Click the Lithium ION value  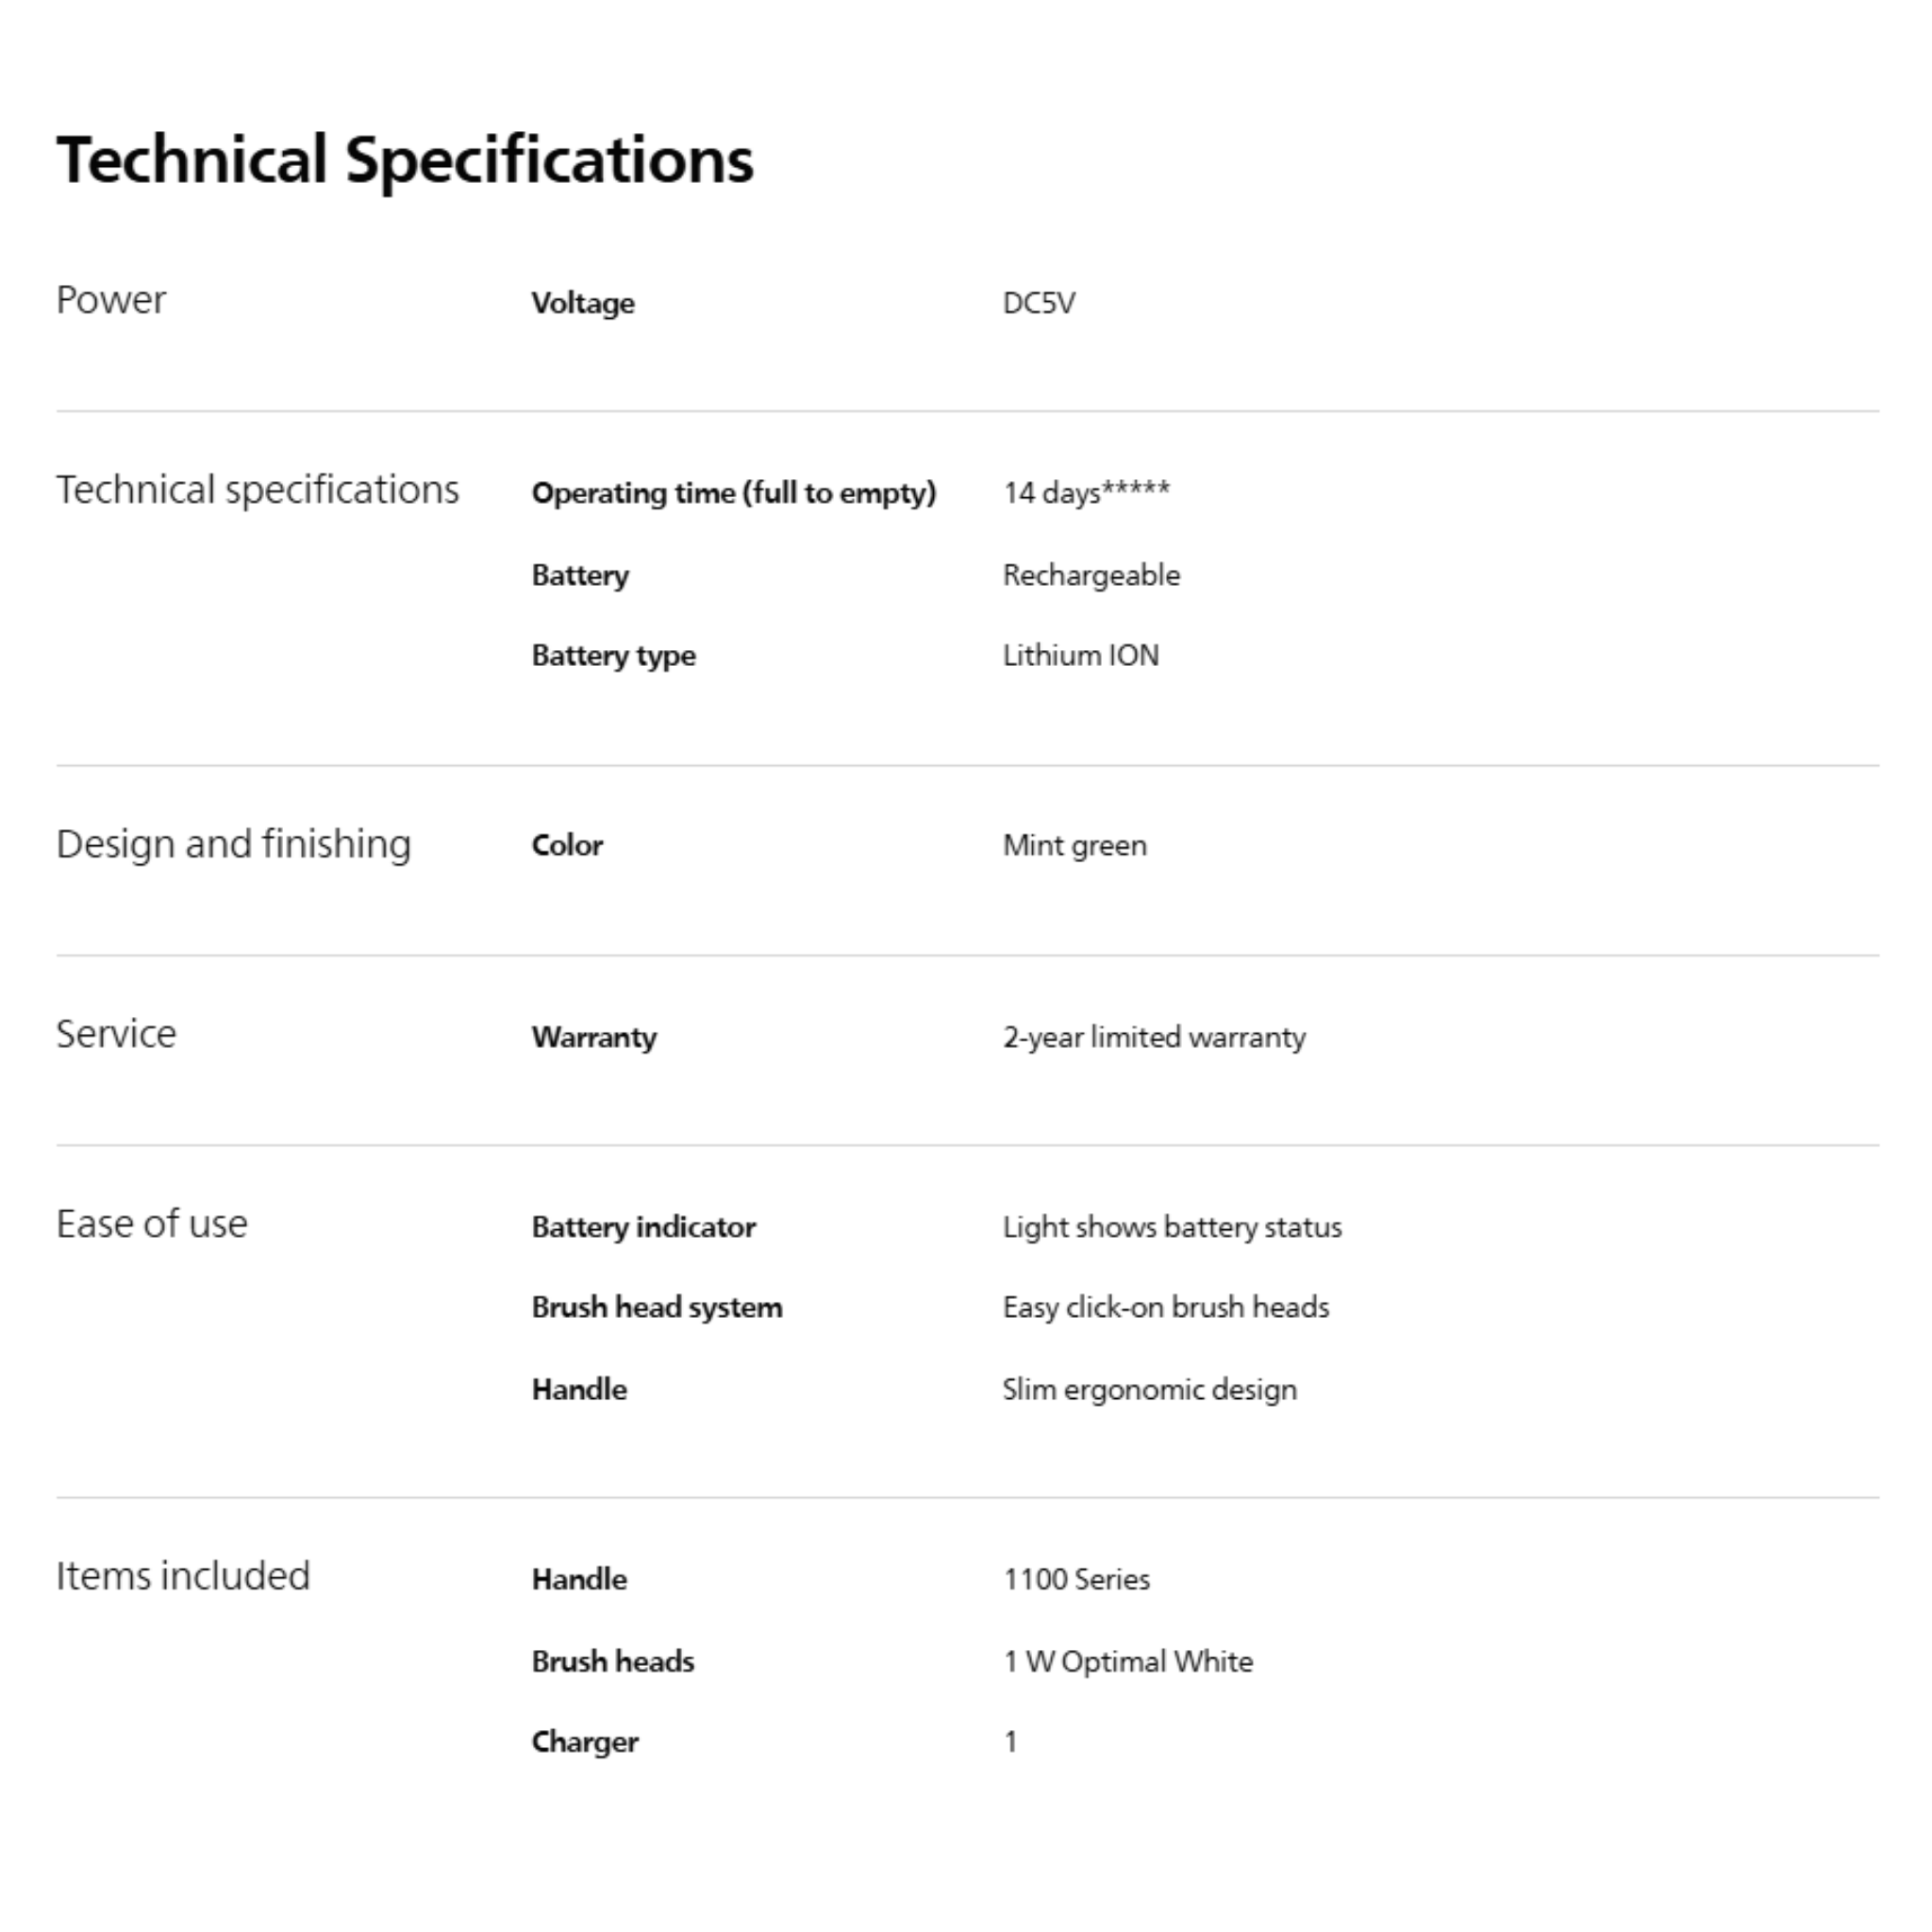[1080, 656]
